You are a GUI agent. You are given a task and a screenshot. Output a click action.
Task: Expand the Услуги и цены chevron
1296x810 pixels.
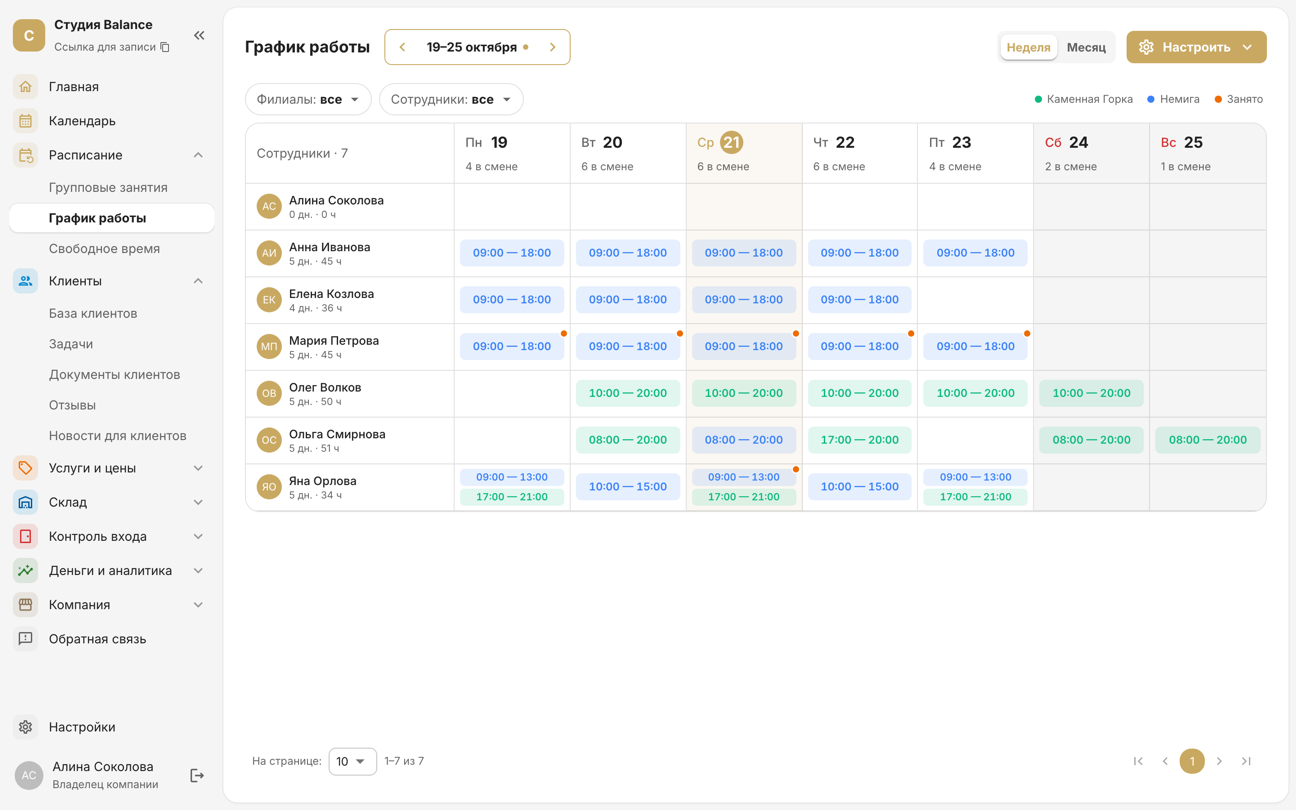click(198, 468)
